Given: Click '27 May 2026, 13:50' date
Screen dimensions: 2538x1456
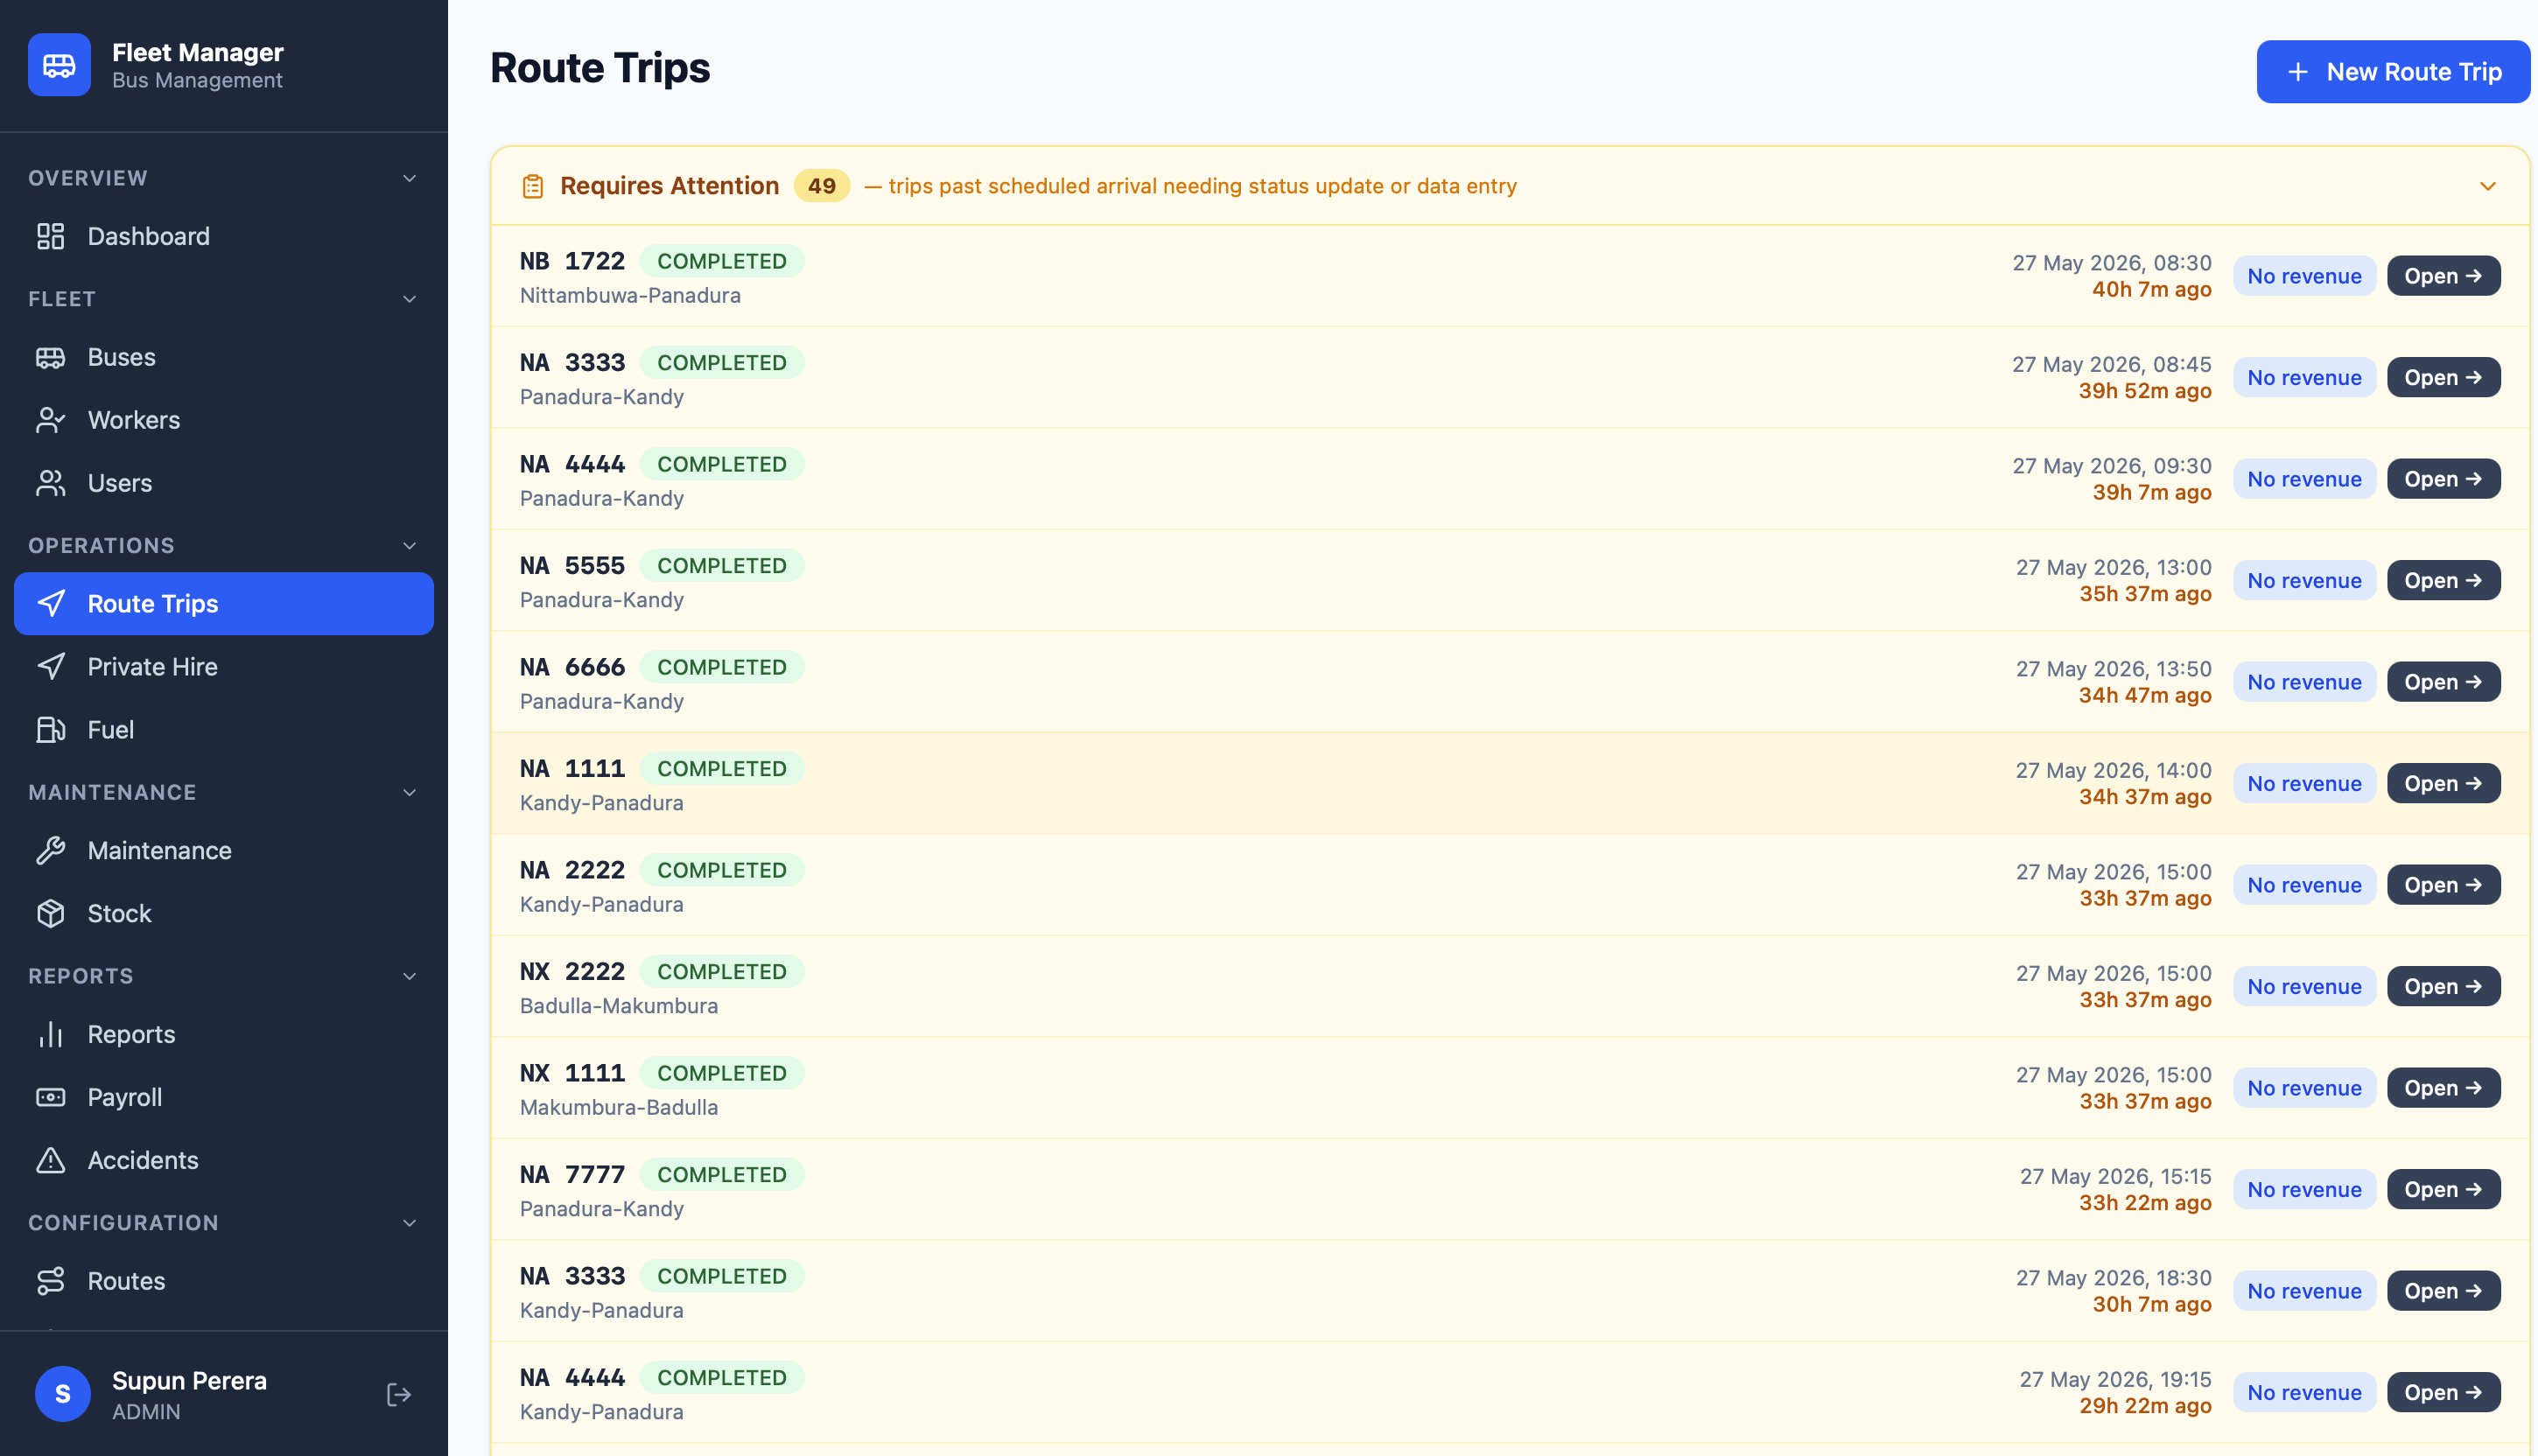Looking at the screenshot, I should 2113,669.
